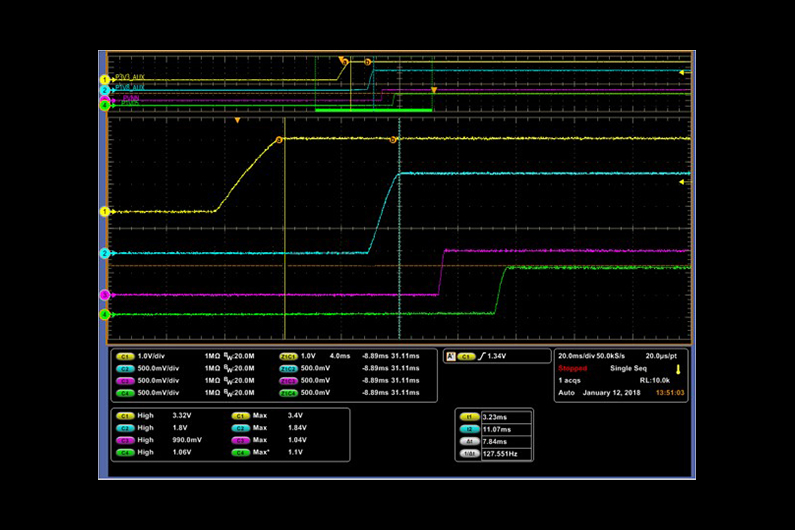Select channel 1 marker in overview window
Image resolution: width=795 pixels, height=530 pixels.
click(x=105, y=80)
